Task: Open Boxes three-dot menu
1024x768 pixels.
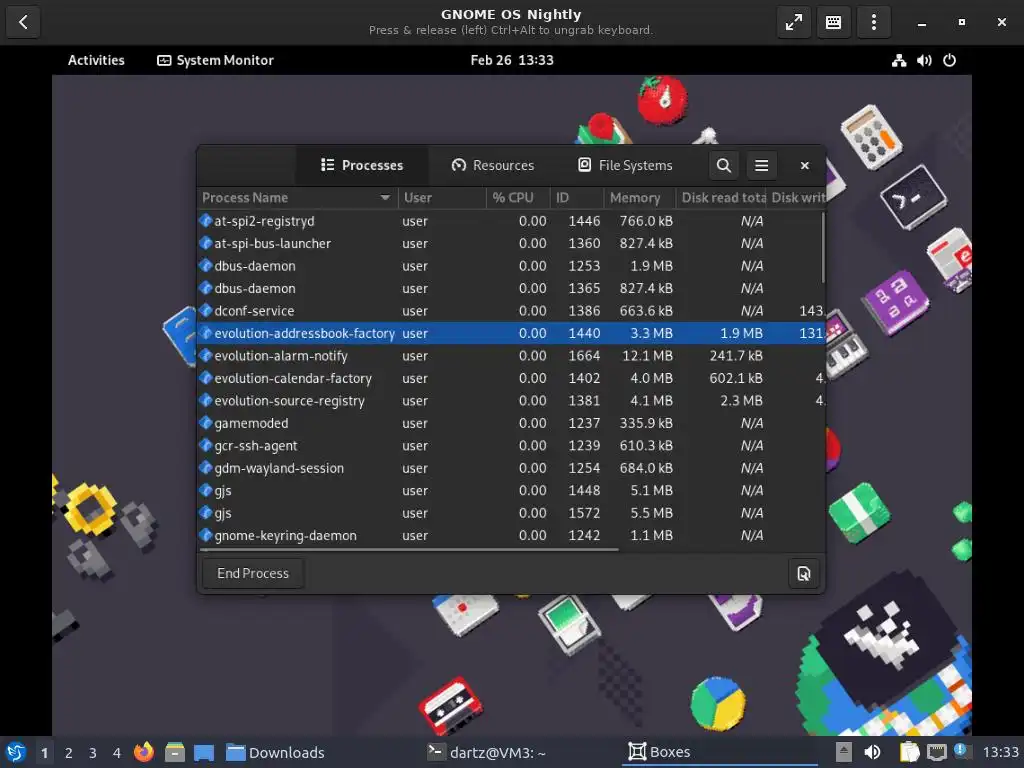Action: pyautogui.click(x=873, y=22)
